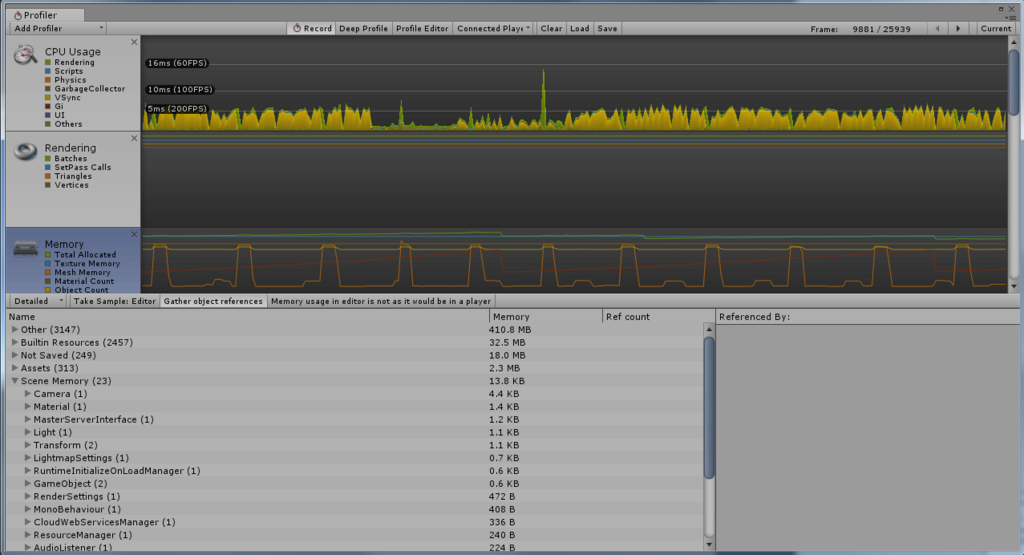This screenshot has width=1024, height=555.
Task: Select the Profiler window tab
Action: click(45, 15)
